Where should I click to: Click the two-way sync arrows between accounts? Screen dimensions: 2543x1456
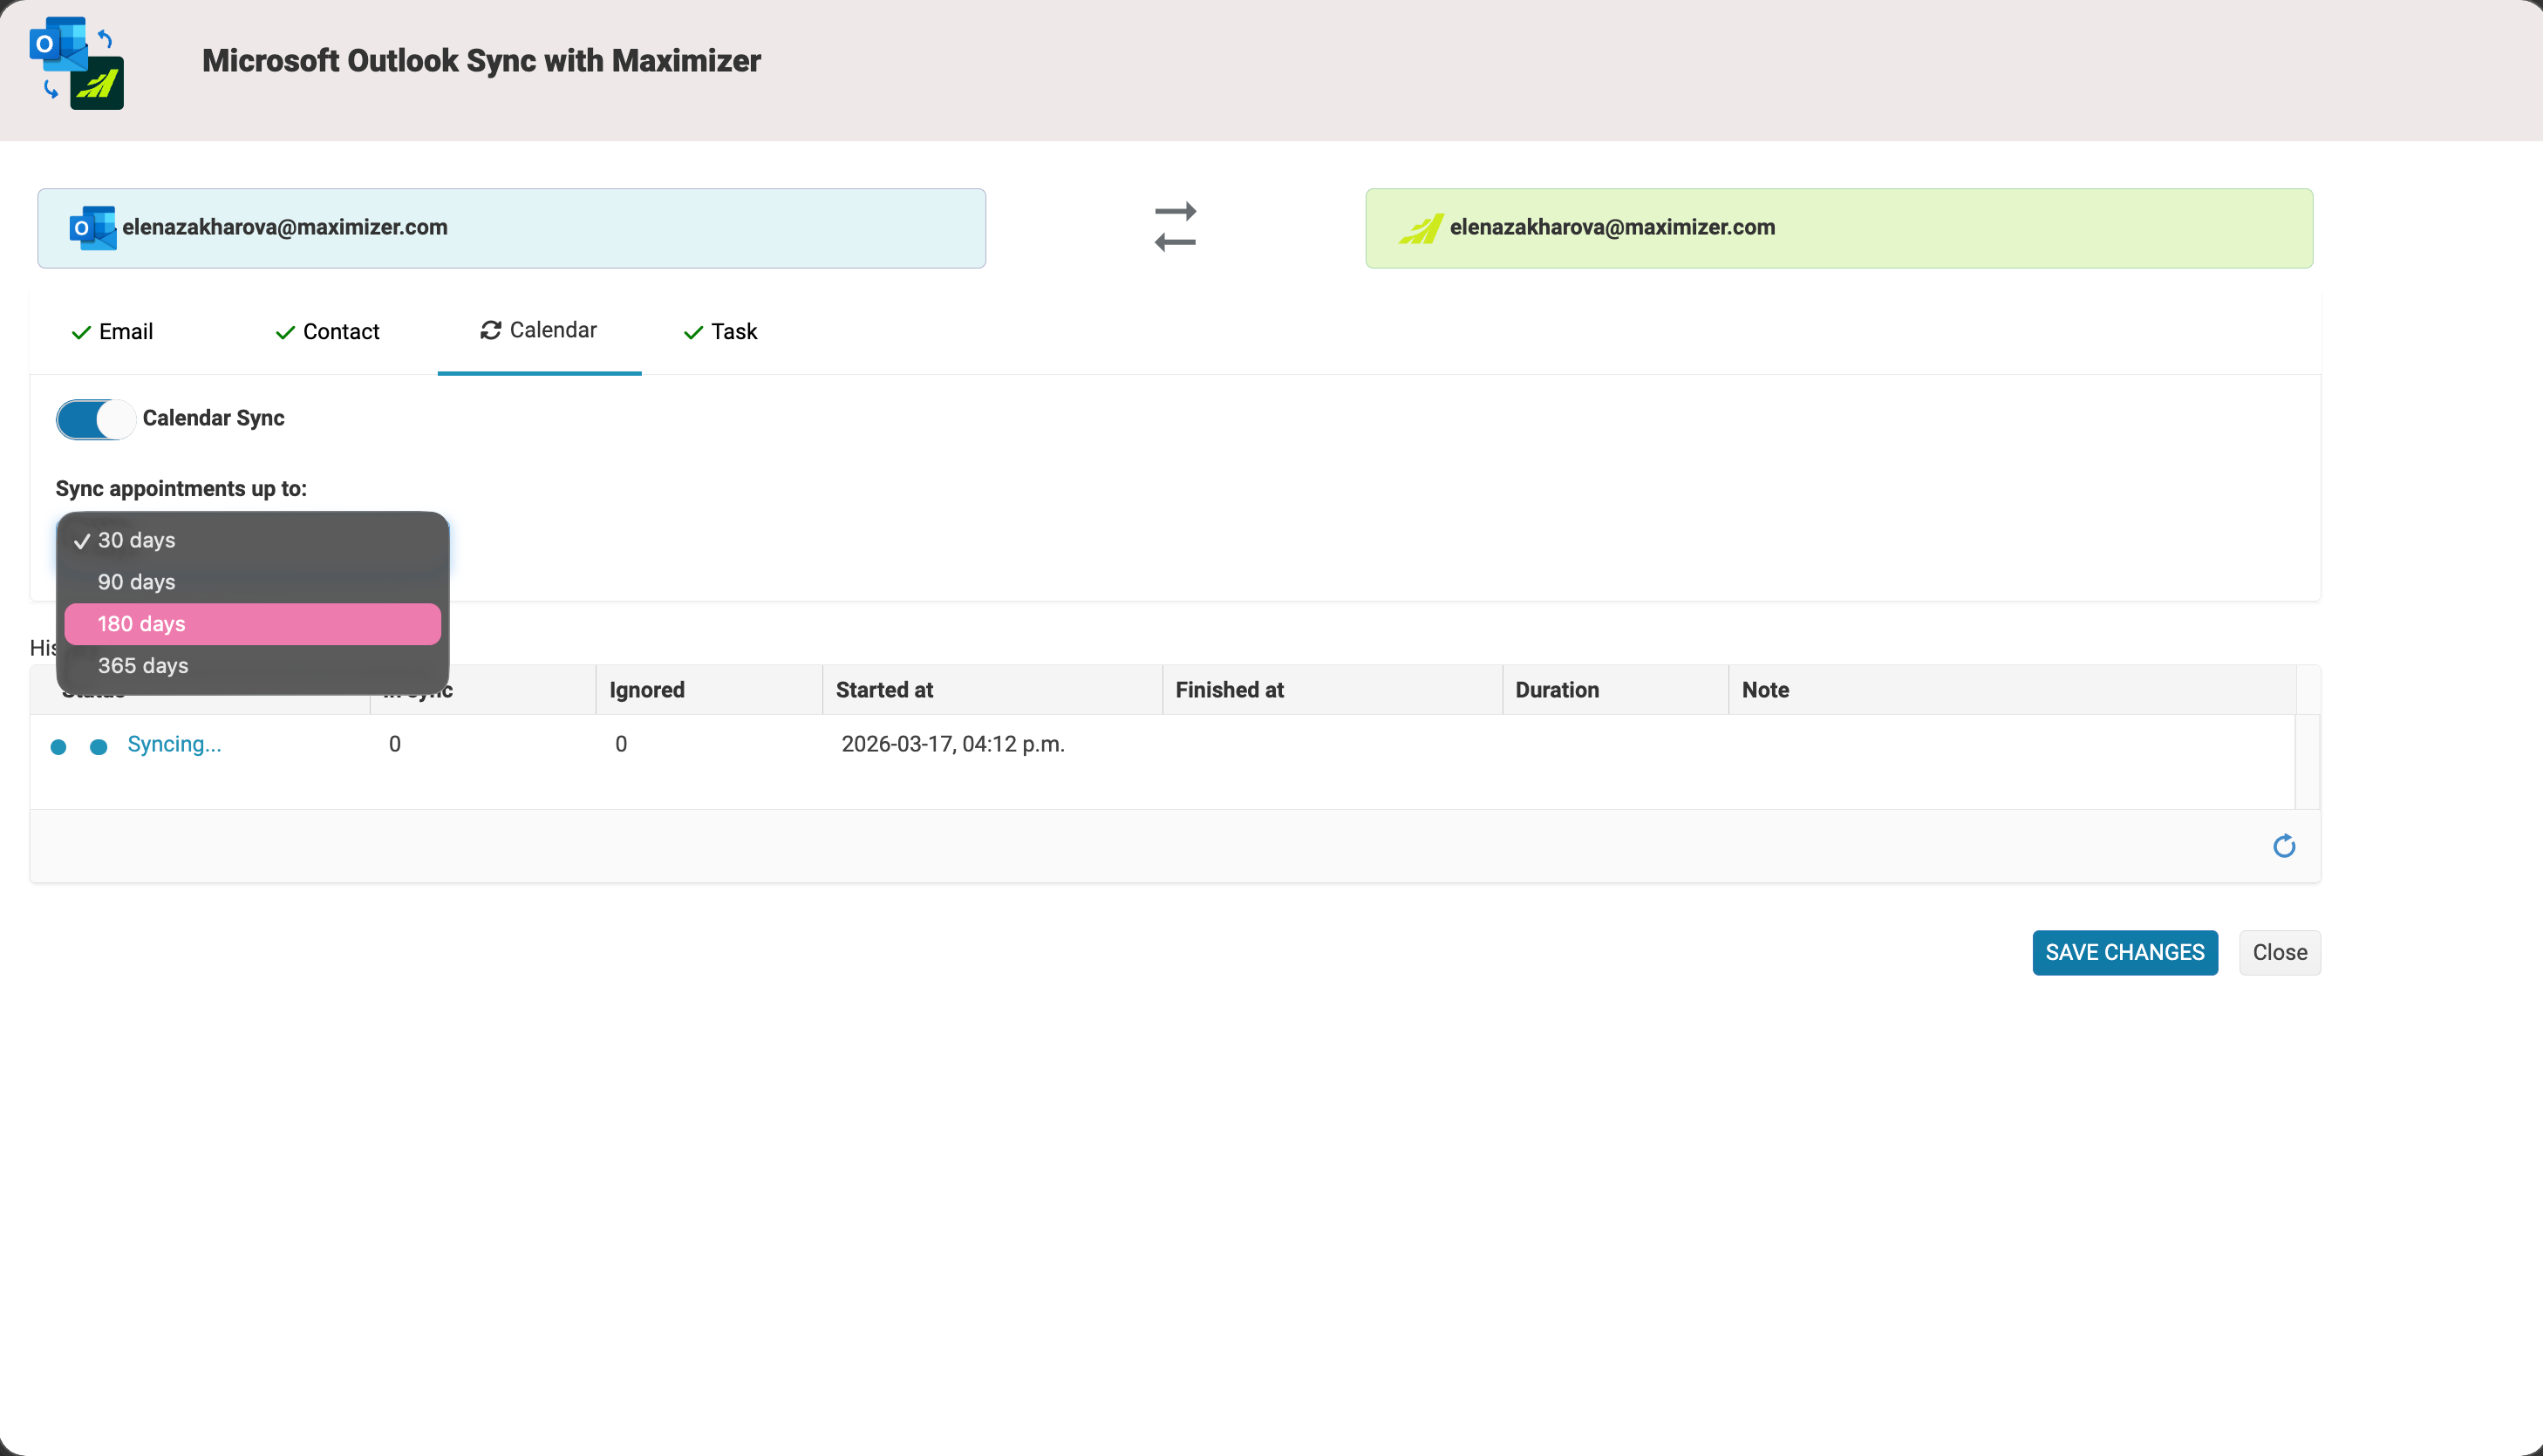point(1175,227)
